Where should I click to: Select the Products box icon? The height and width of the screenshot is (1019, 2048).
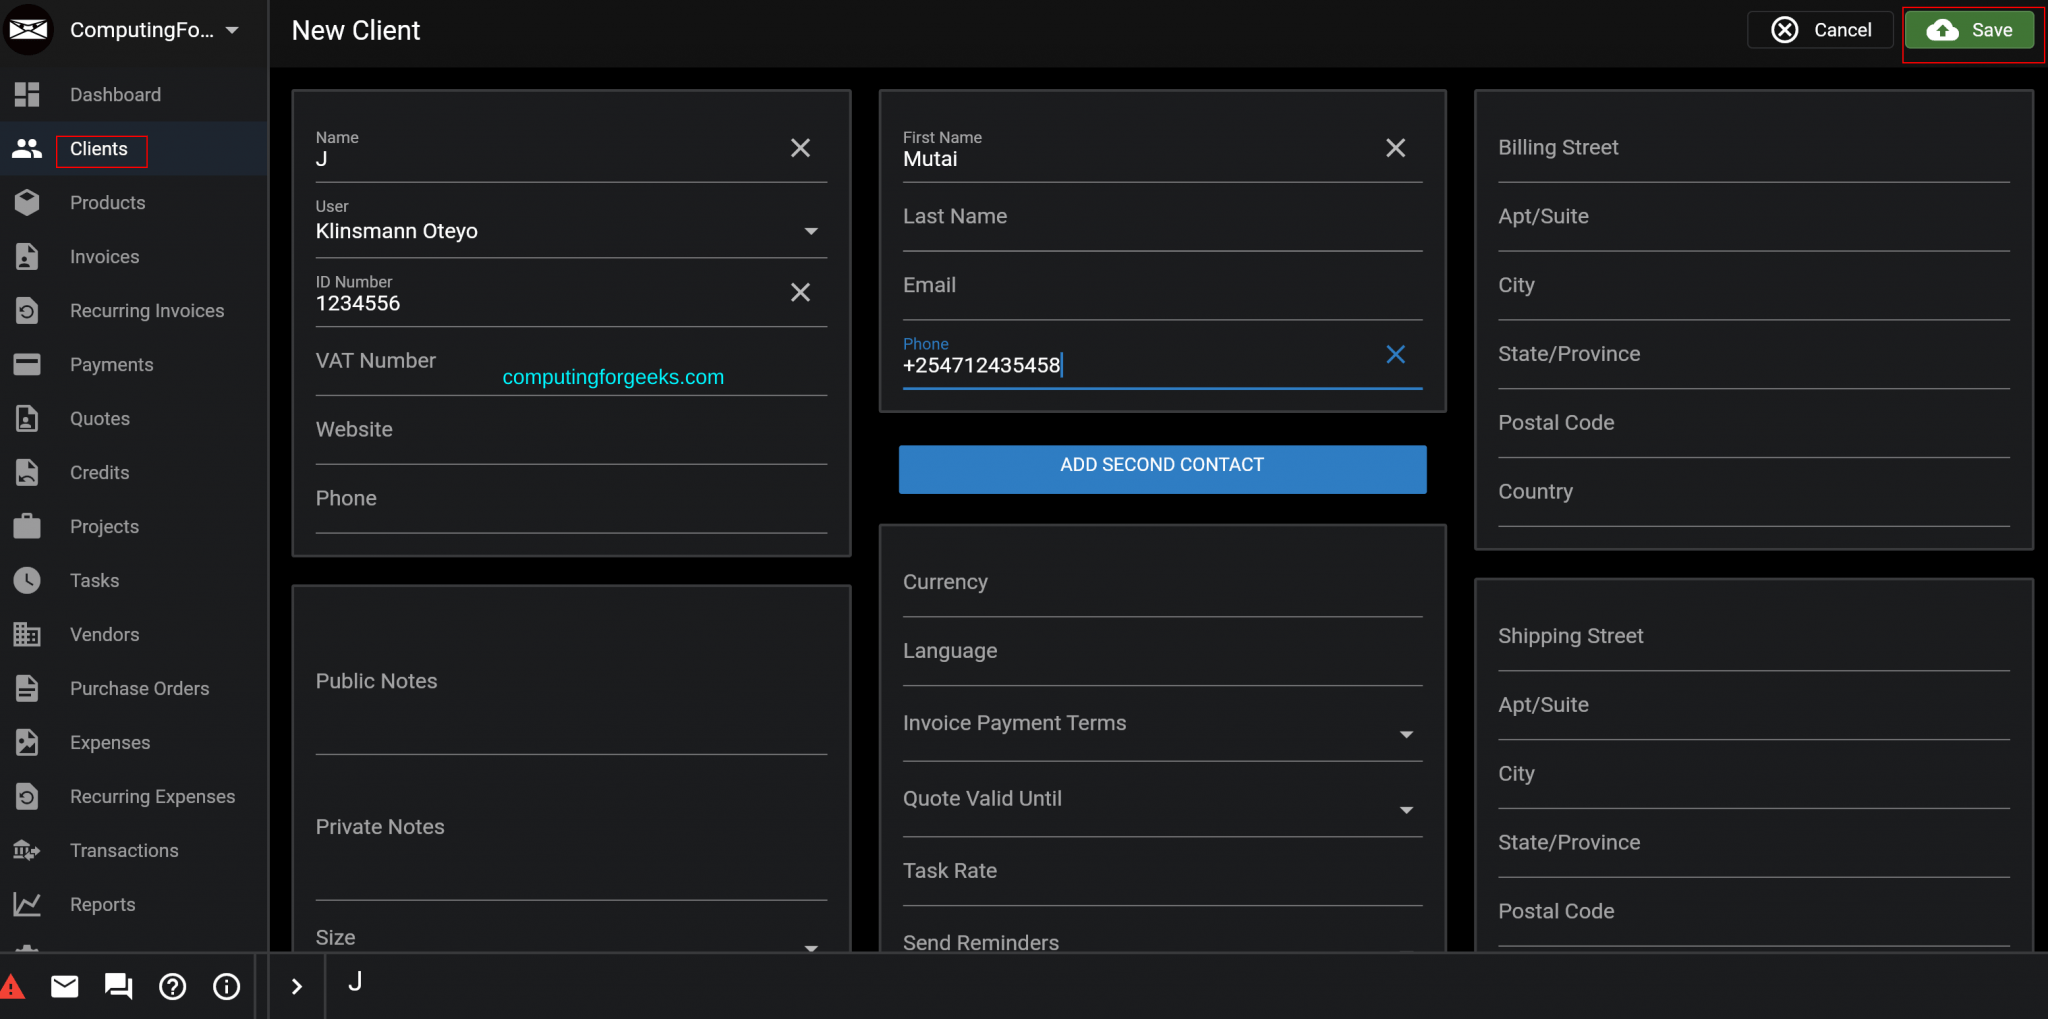coord(27,202)
